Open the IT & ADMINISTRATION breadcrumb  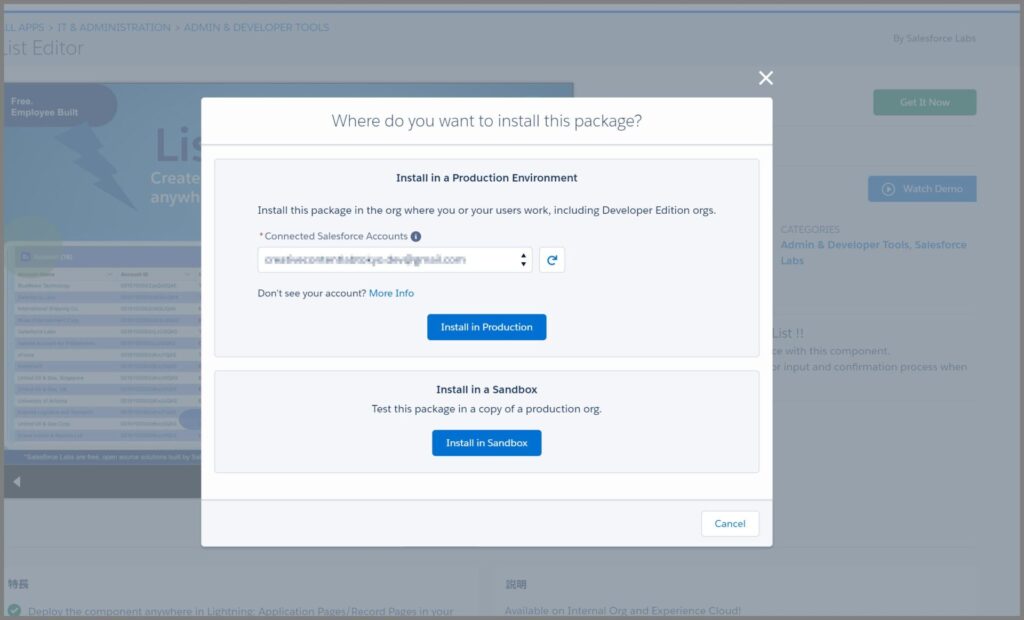click(113, 27)
